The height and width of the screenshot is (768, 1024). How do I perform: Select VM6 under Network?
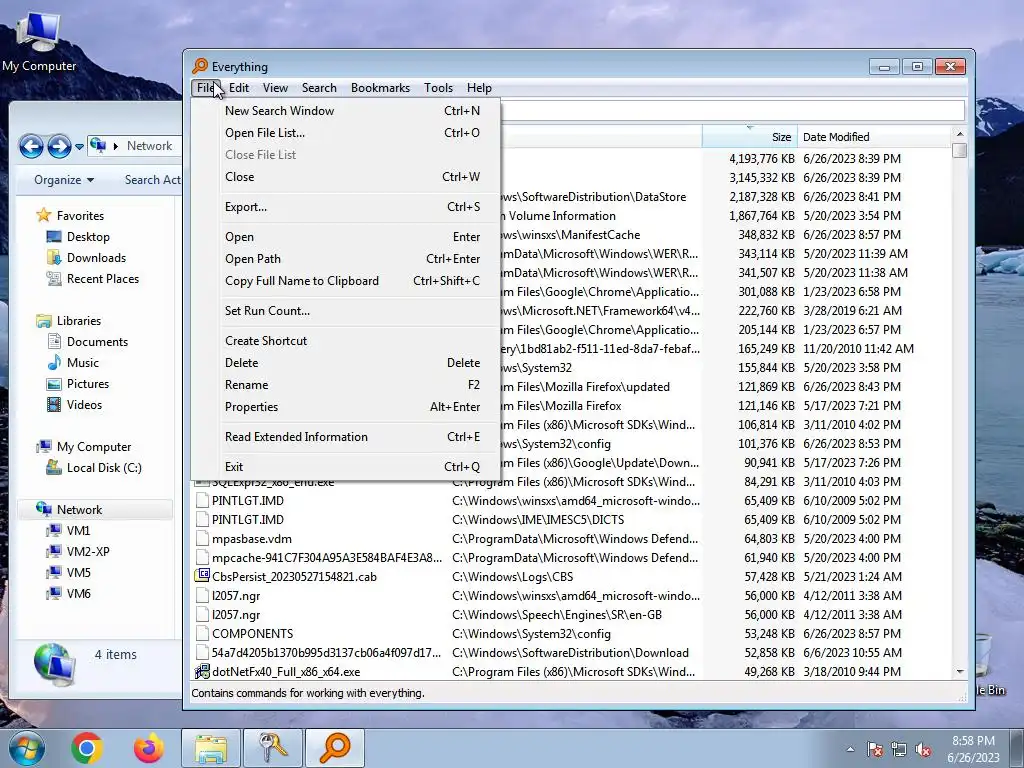[x=68, y=593]
